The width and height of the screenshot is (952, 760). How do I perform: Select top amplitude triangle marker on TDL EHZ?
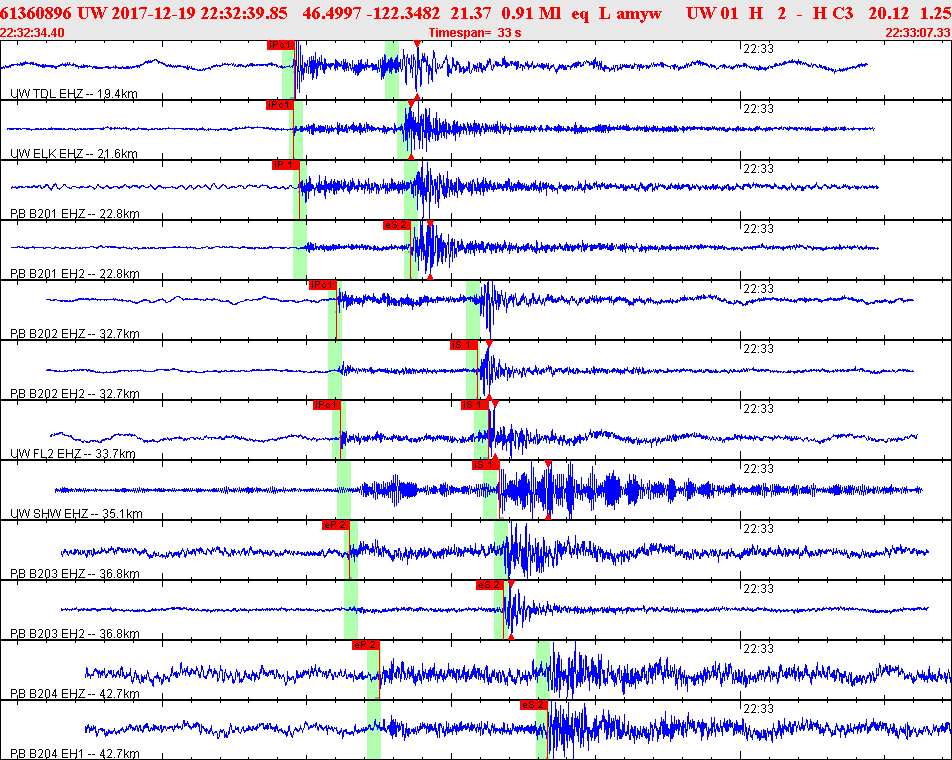coord(417,44)
